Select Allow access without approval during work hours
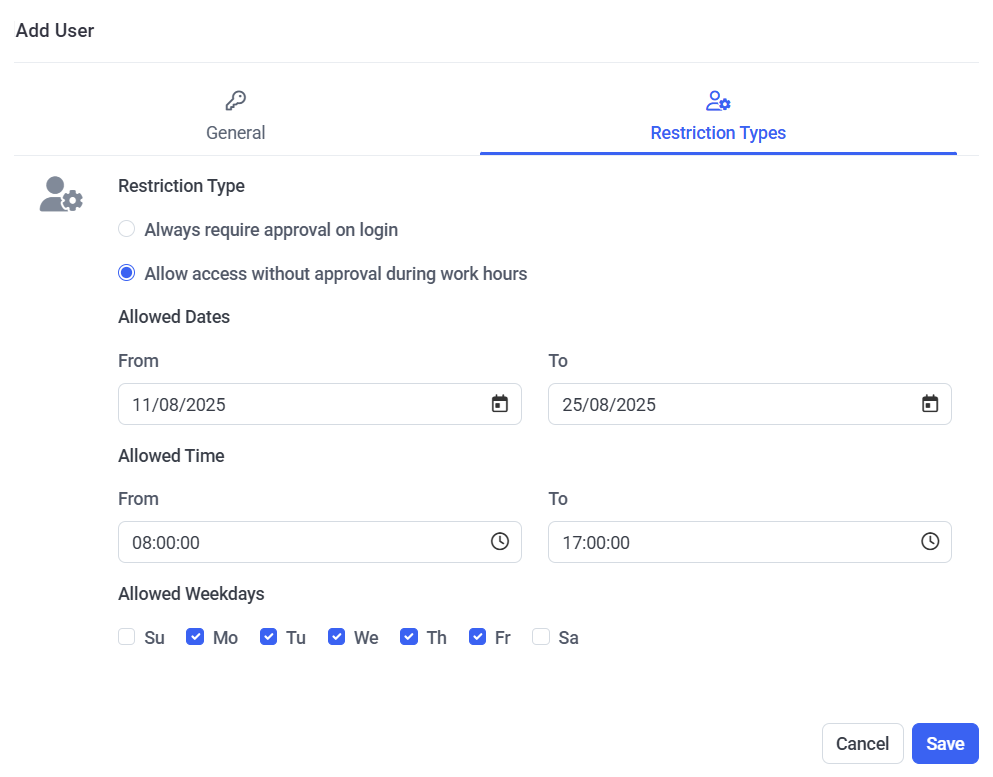This screenshot has width=993, height=777. click(x=127, y=274)
